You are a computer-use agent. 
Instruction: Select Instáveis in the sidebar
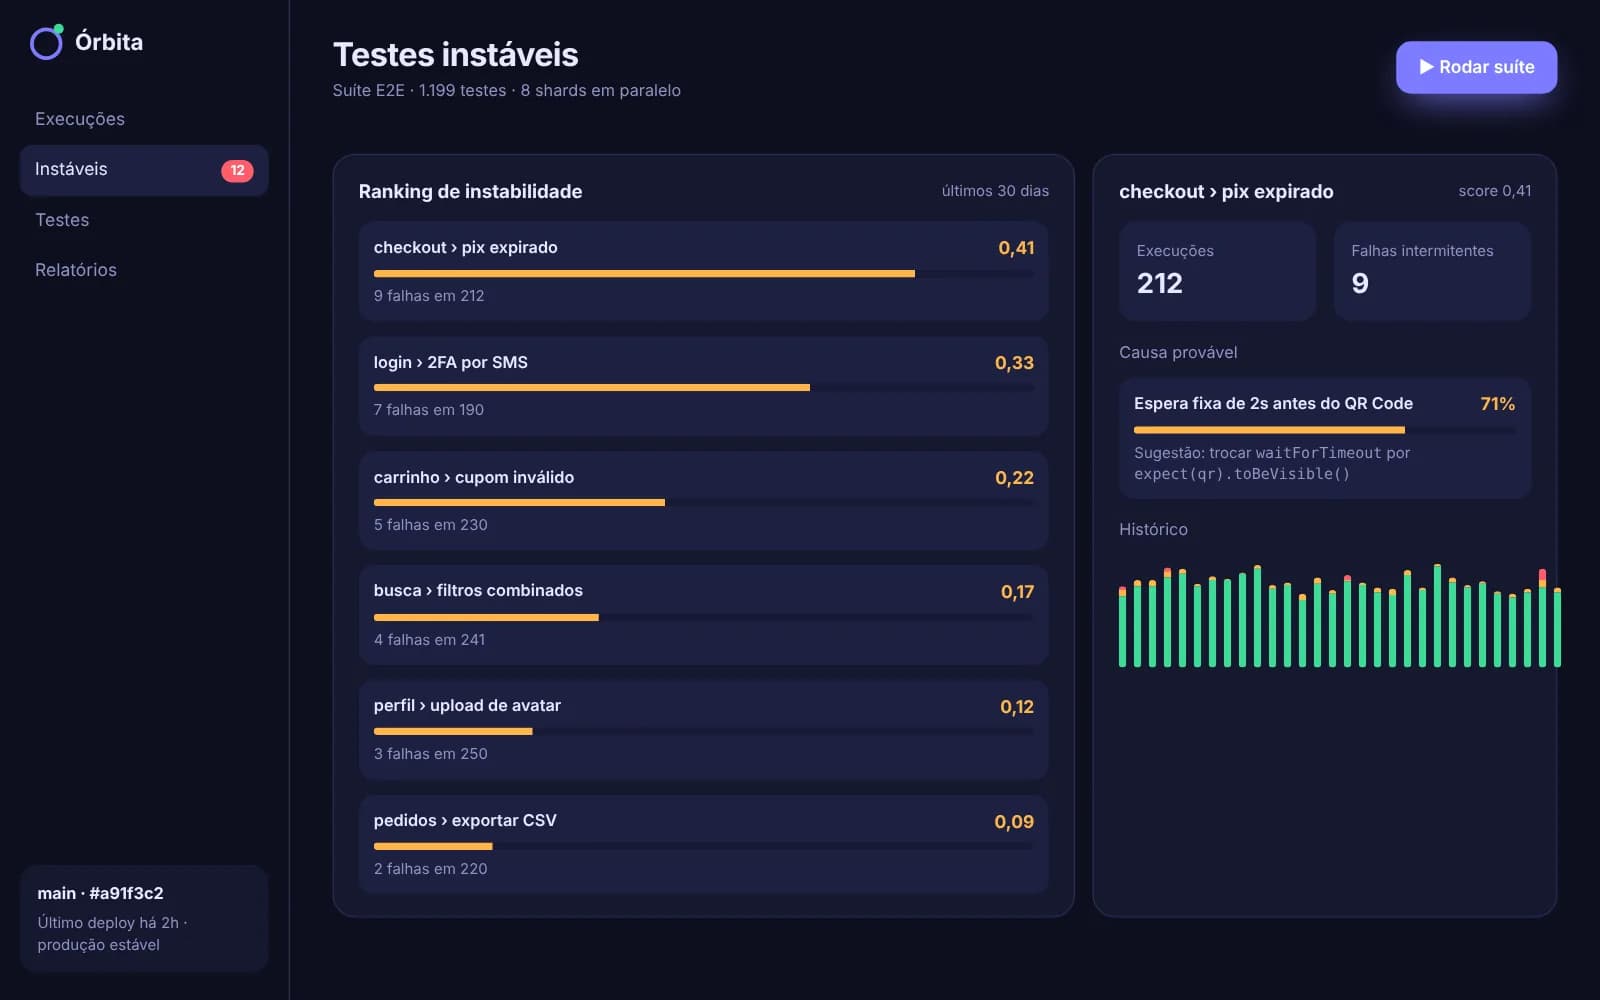144,170
